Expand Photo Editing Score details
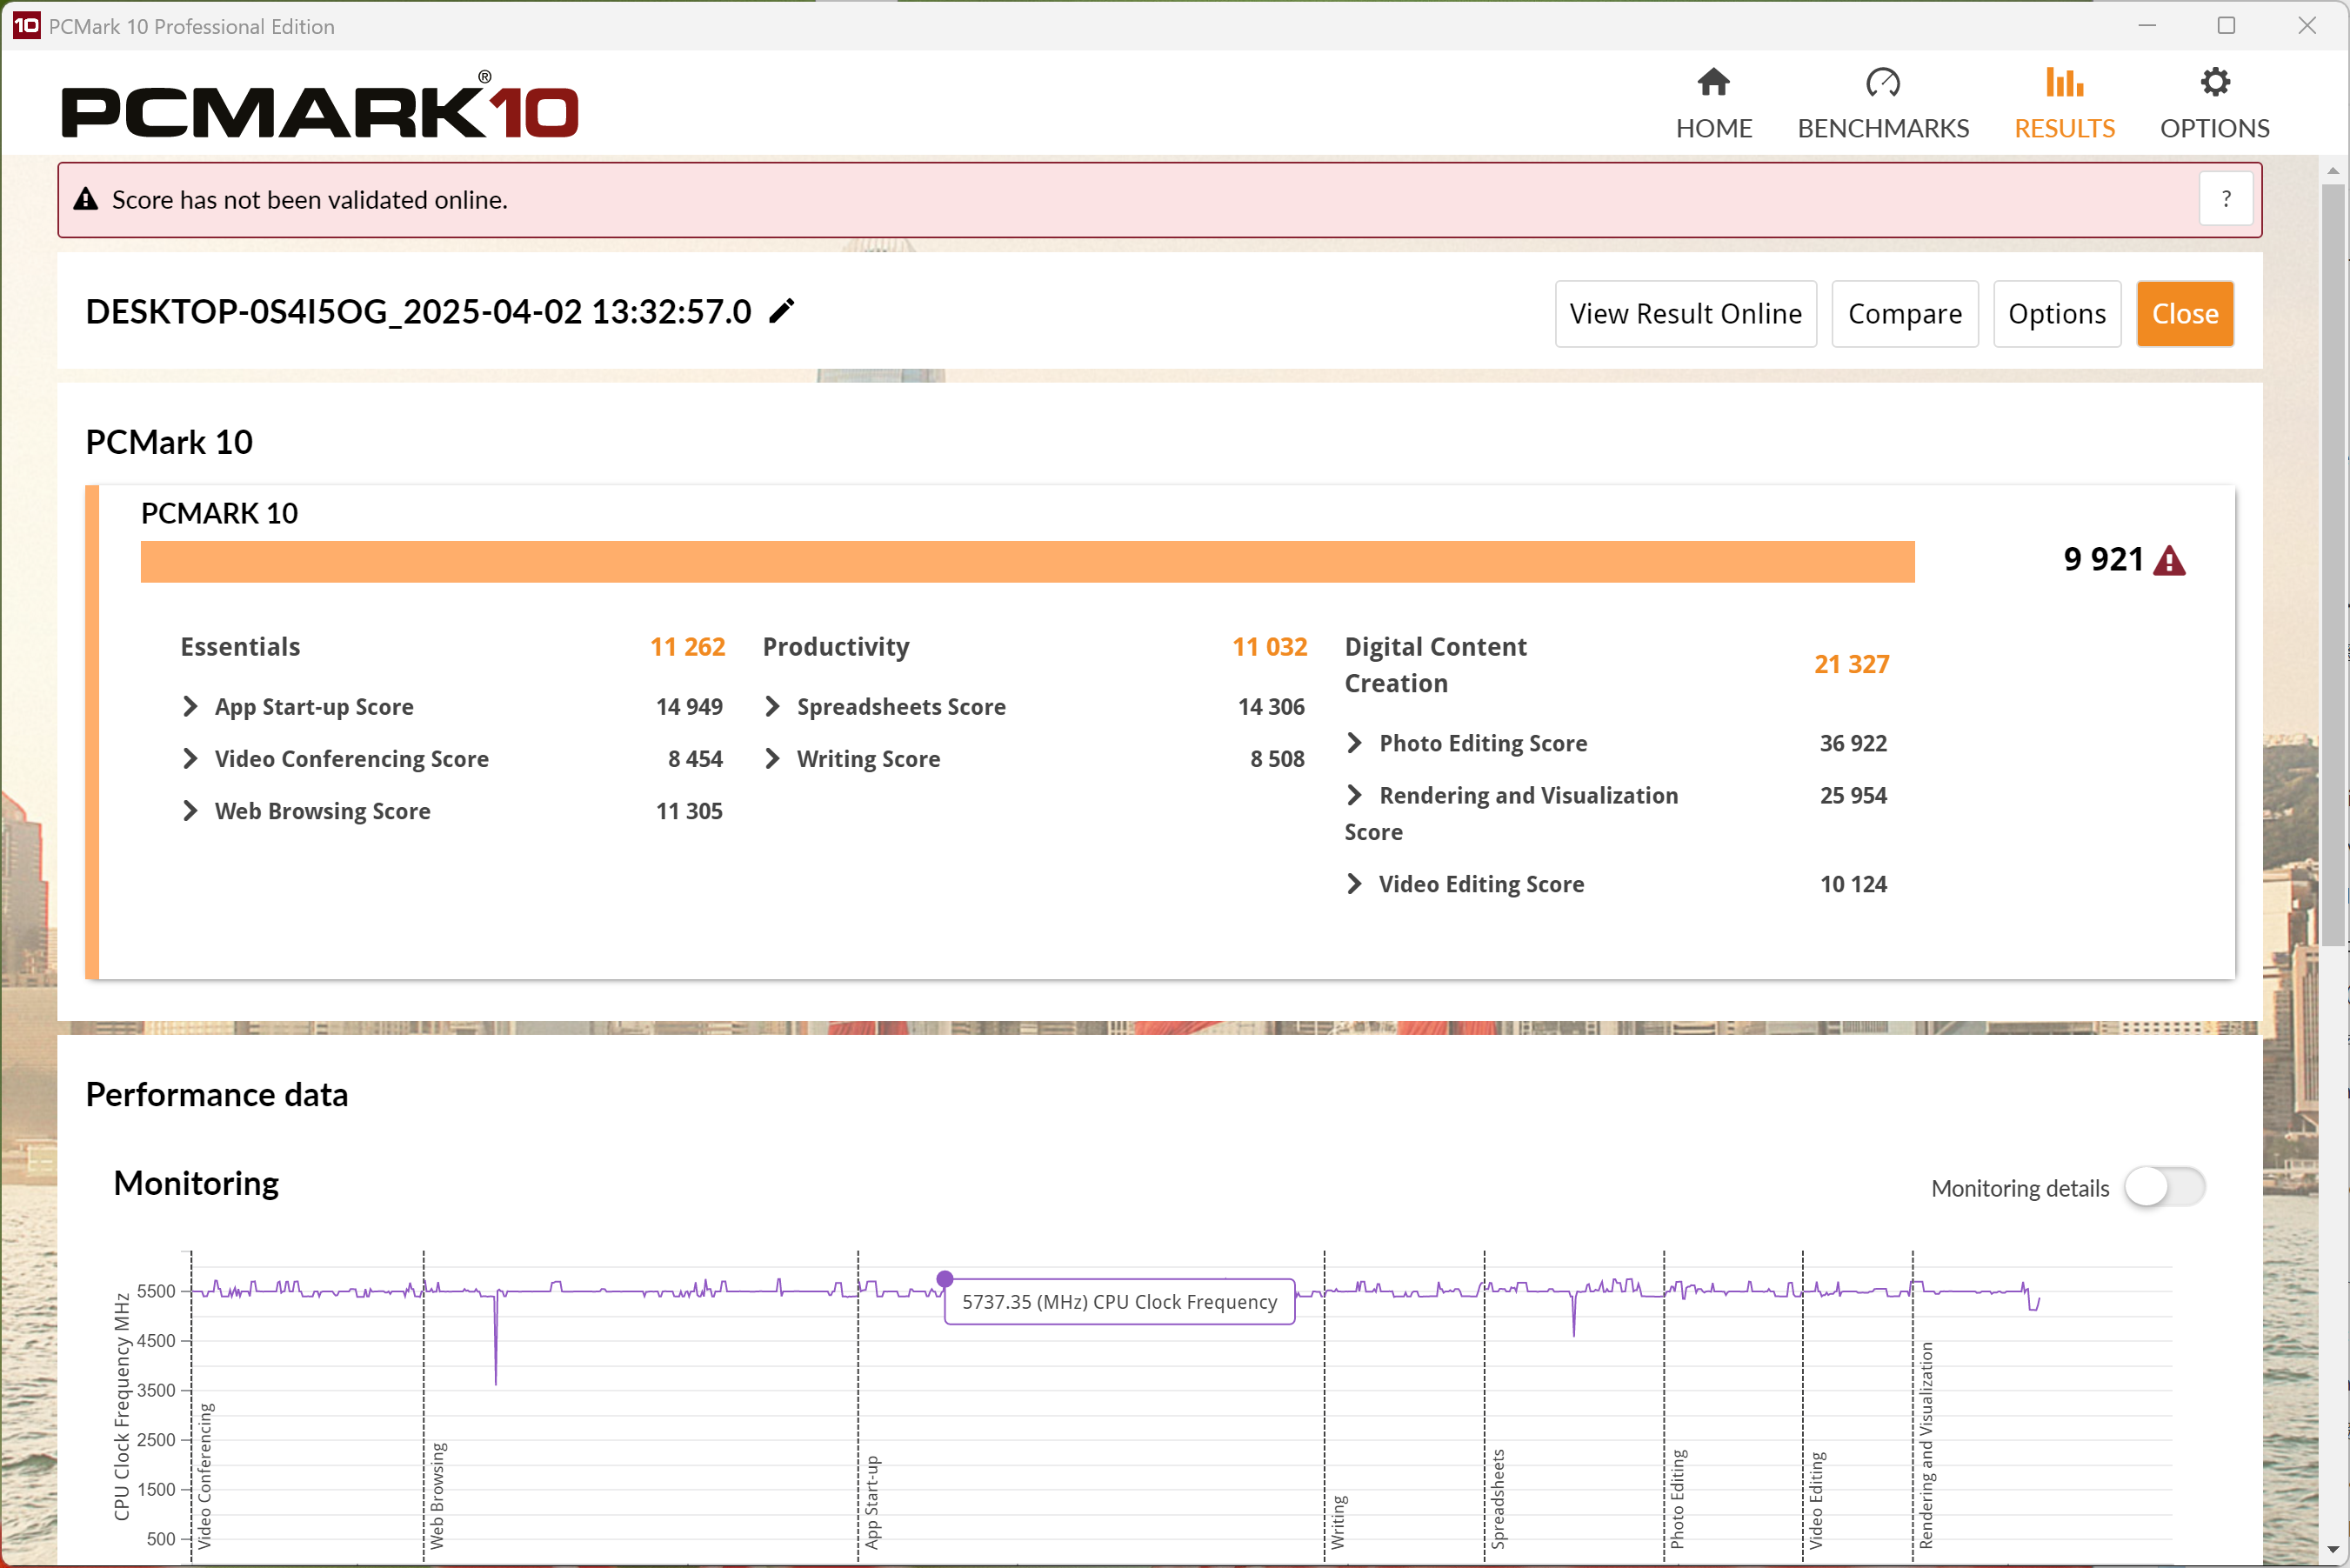 [1354, 742]
